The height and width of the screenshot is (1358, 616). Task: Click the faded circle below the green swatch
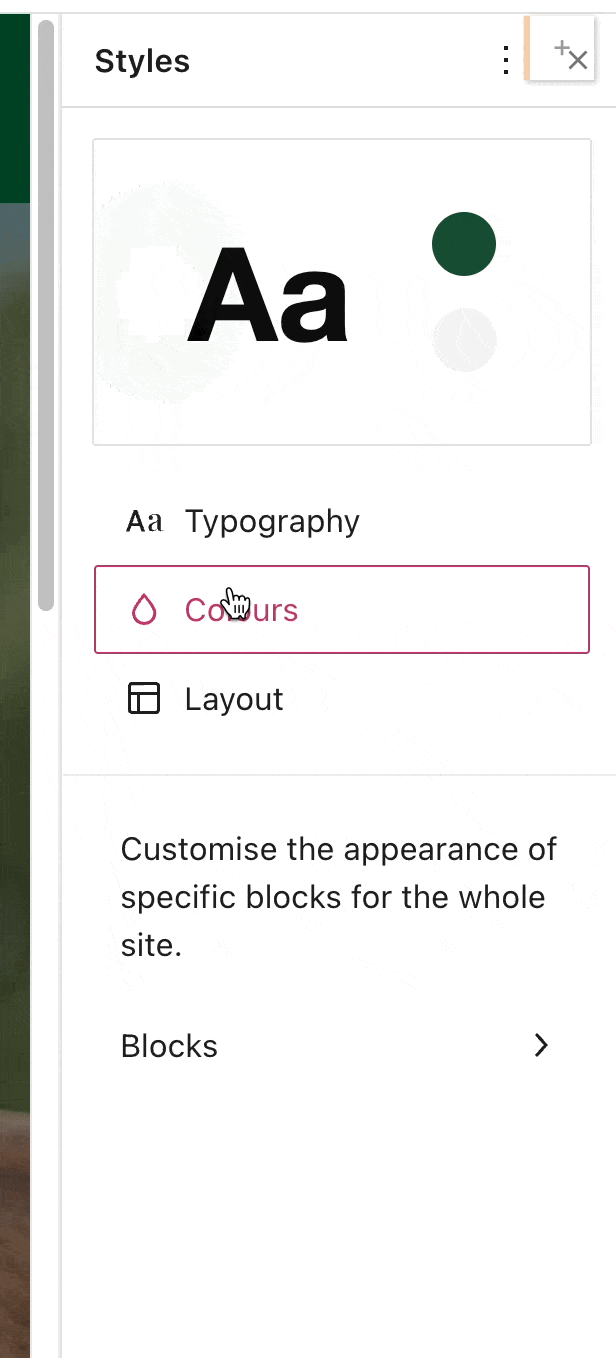tap(463, 340)
